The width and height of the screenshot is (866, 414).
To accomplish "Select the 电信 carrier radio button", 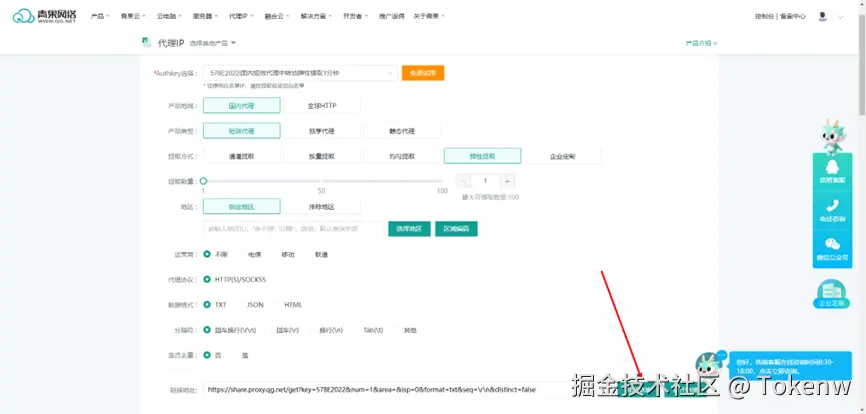I will point(240,254).
